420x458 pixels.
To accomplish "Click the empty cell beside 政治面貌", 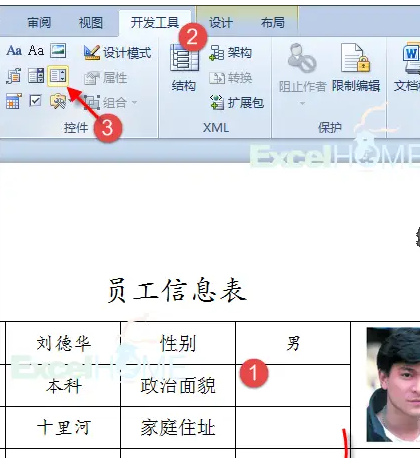I will pos(293,385).
